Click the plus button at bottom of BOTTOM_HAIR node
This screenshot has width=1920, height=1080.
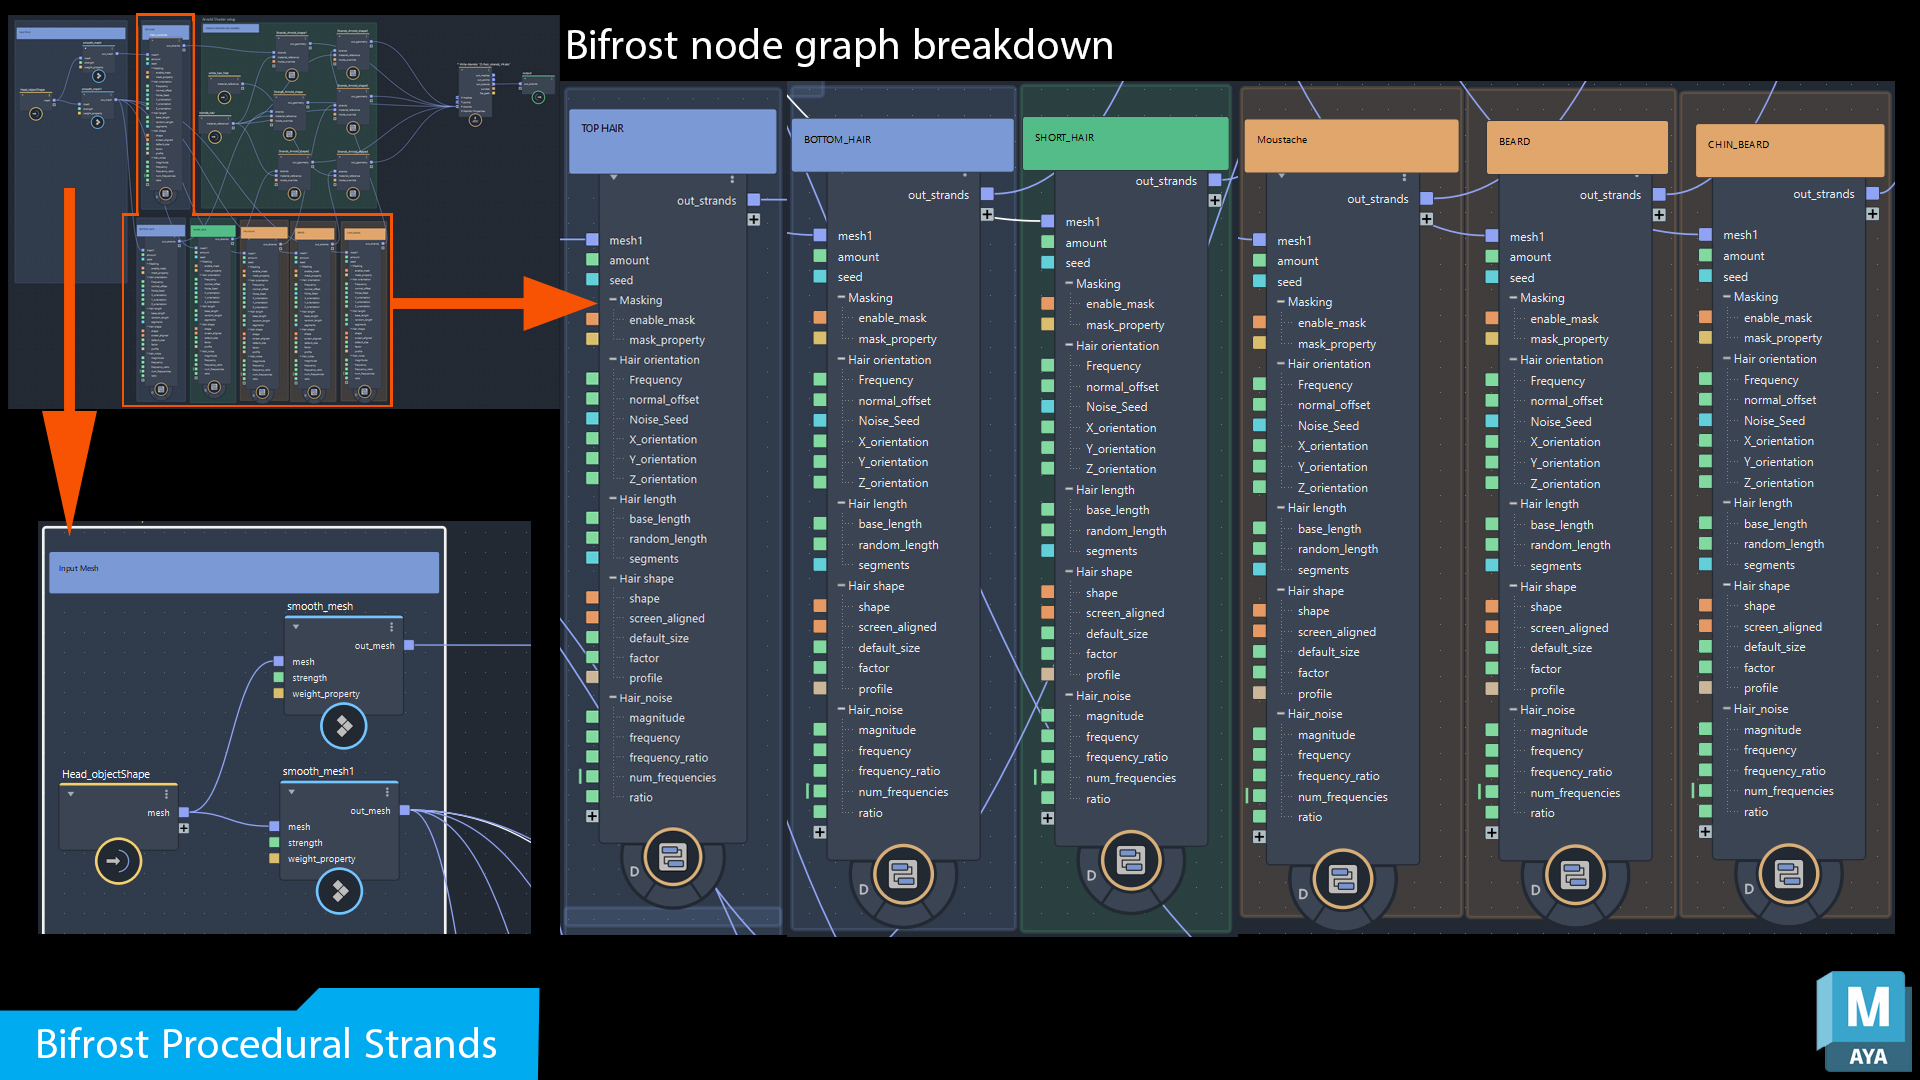click(x=821, y=831)
